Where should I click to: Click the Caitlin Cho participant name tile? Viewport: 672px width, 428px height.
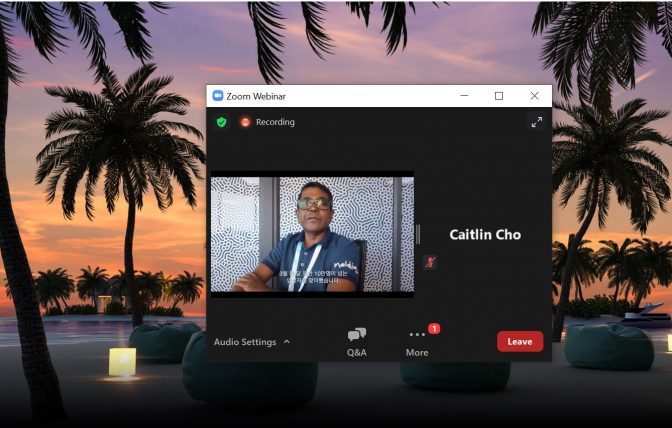click(485, 235)
